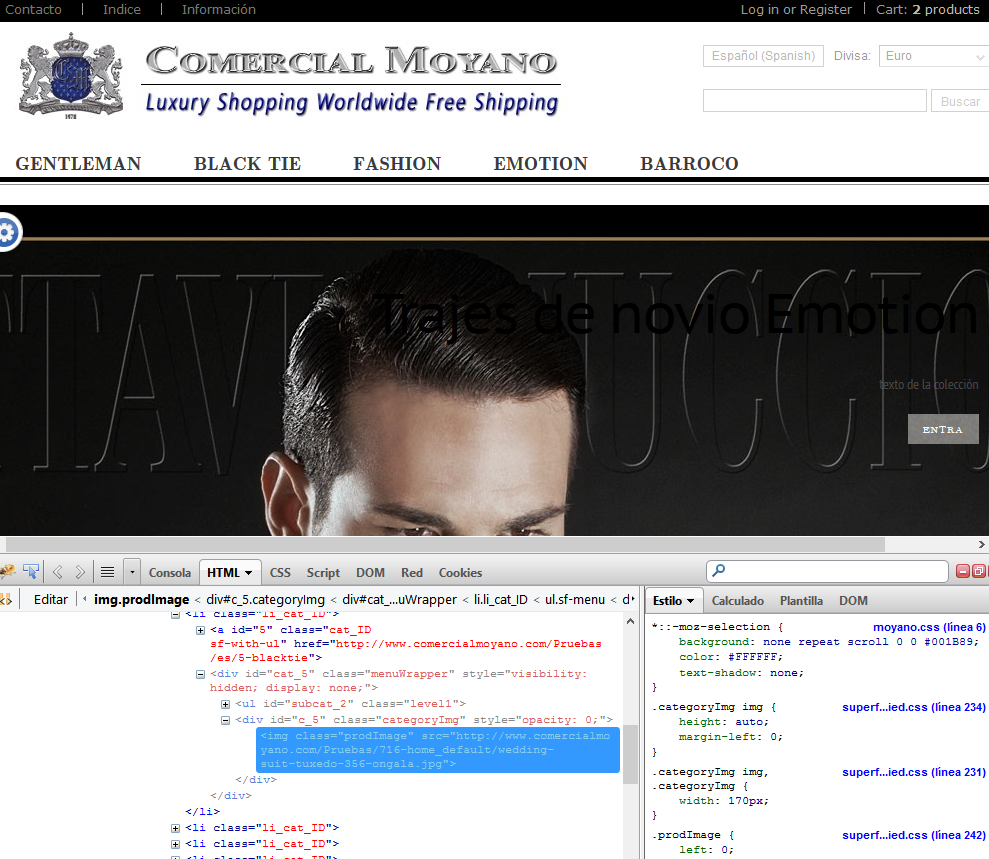Screen dimensions: 989x859
Task: Open the EMOTION menu
Action: 541,163
